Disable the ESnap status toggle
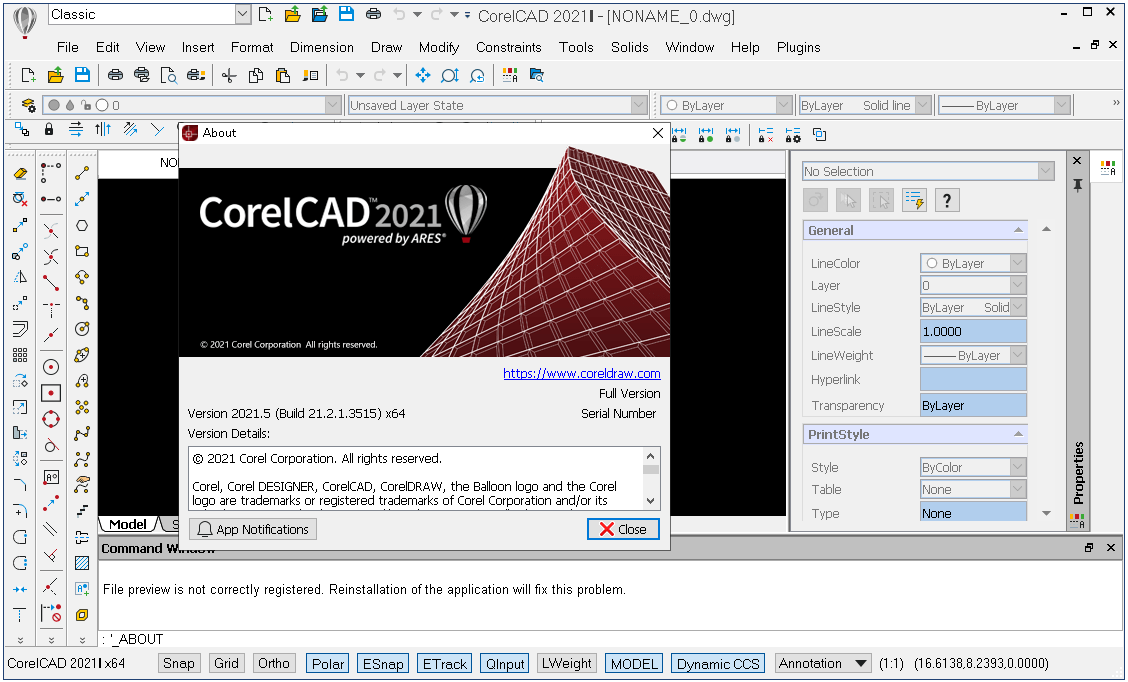 [x=383, y=663]
